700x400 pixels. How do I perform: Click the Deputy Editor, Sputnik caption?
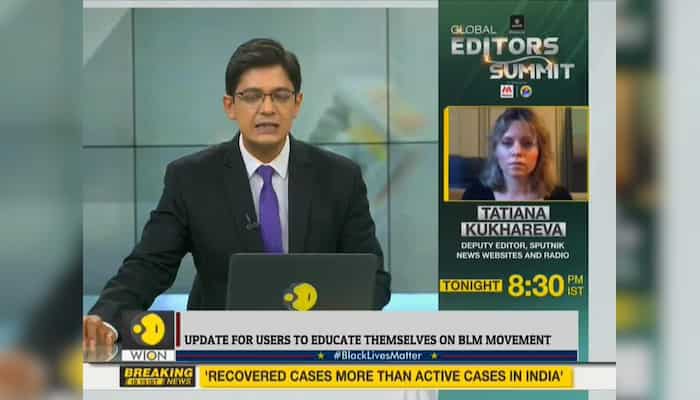[x=514, y=250]
